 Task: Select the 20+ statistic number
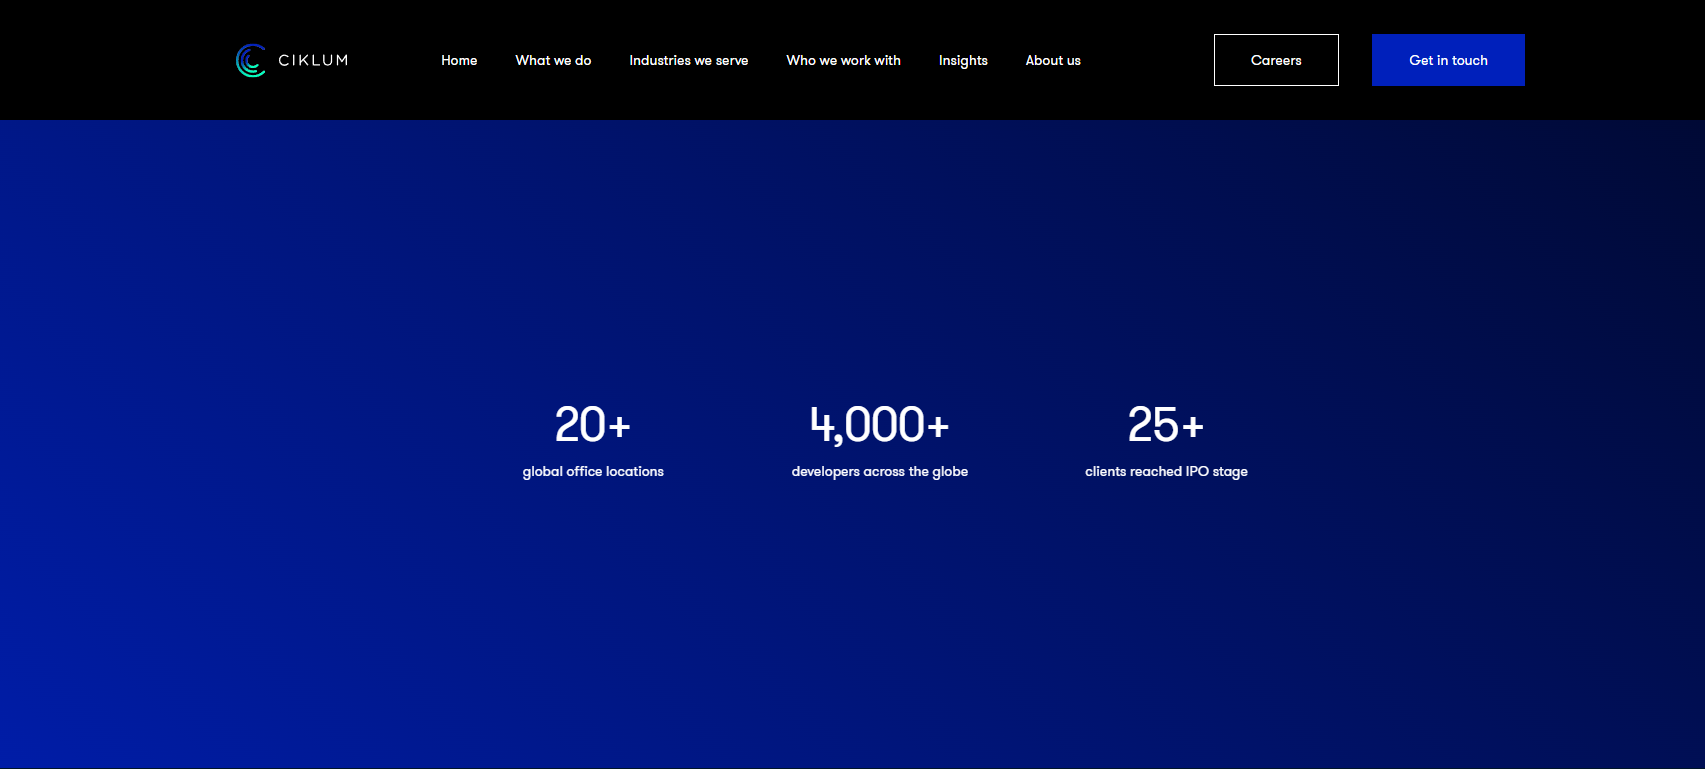coord(593,425)
